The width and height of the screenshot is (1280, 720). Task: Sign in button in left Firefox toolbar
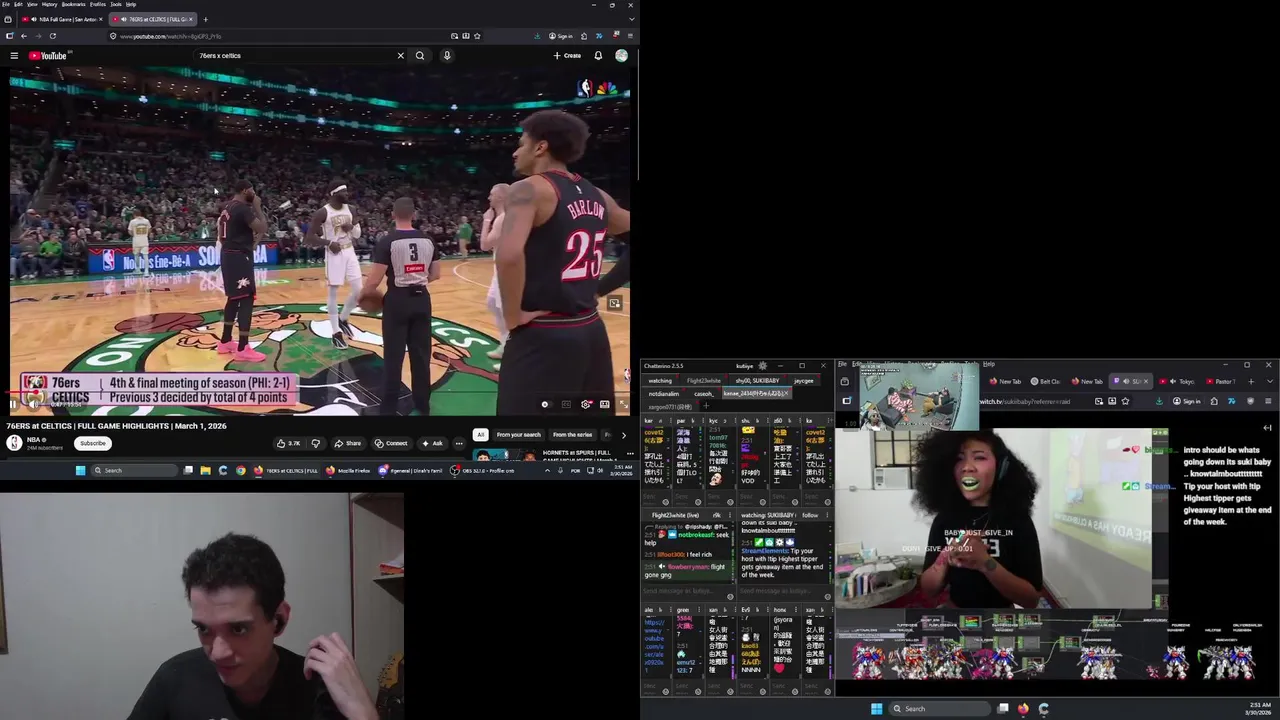point(561,36)
